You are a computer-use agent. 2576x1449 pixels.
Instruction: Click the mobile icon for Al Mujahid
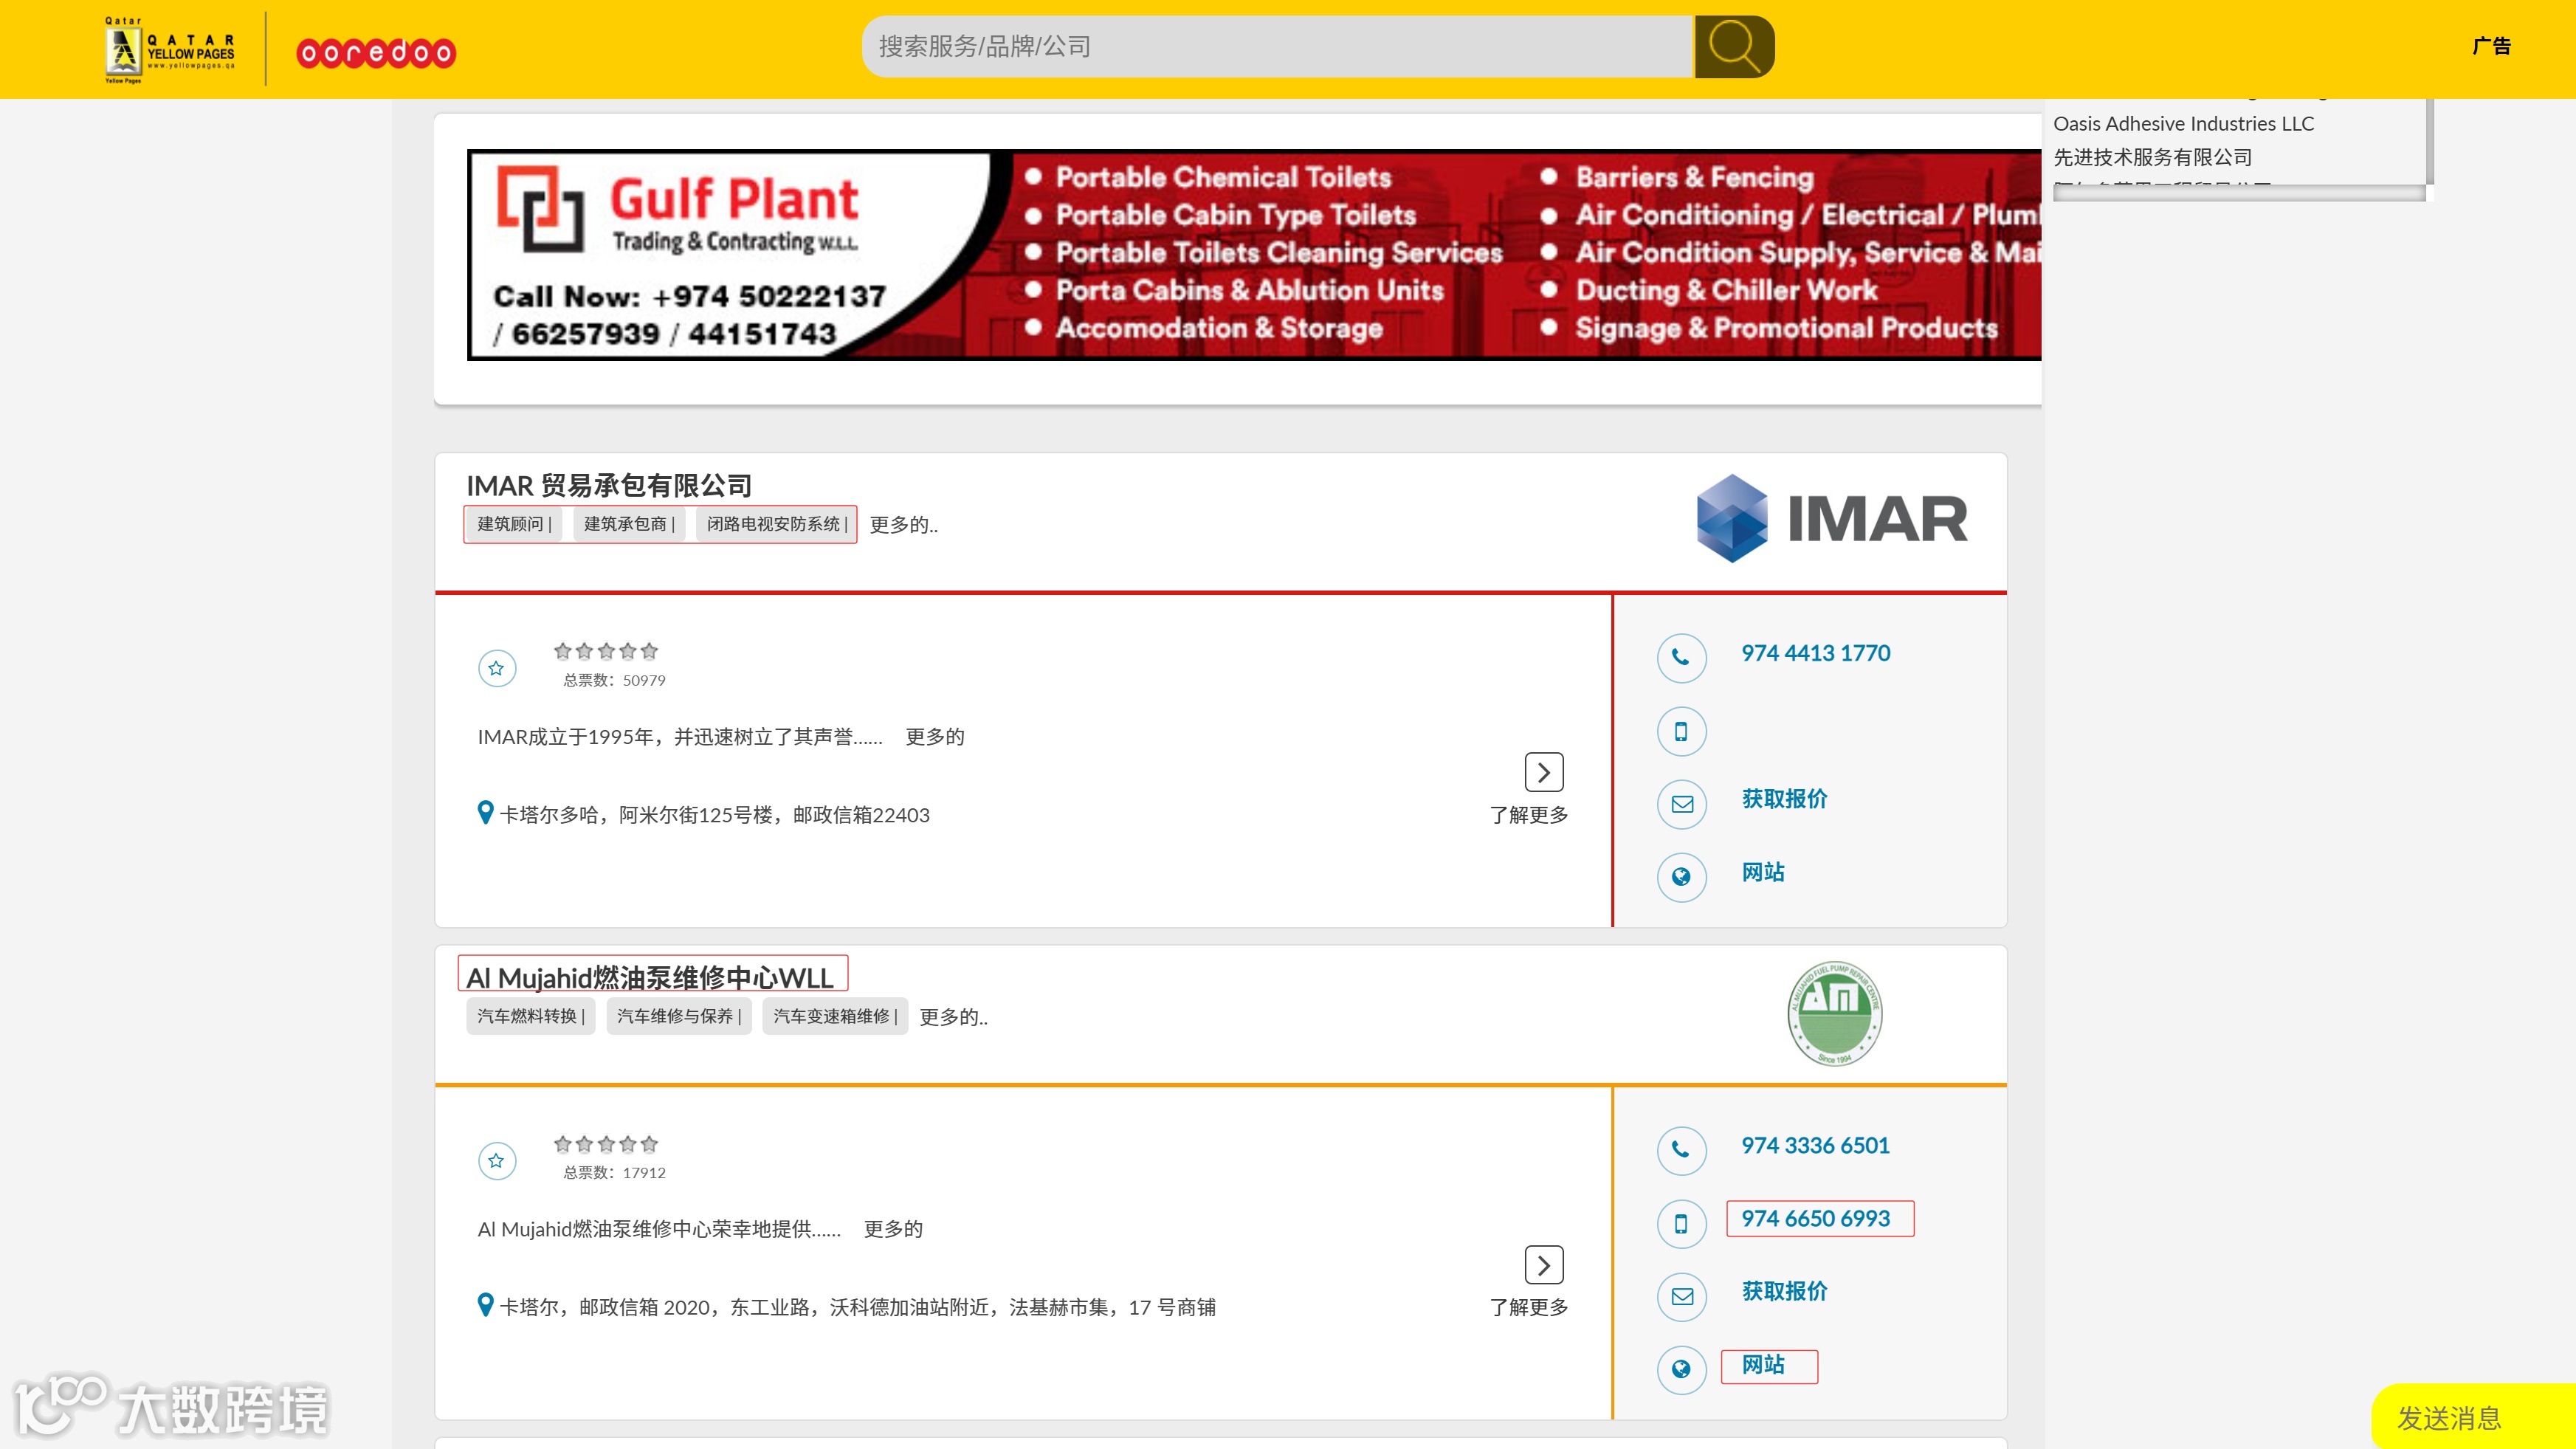pyautogui.click(x=1681, y=1224)
